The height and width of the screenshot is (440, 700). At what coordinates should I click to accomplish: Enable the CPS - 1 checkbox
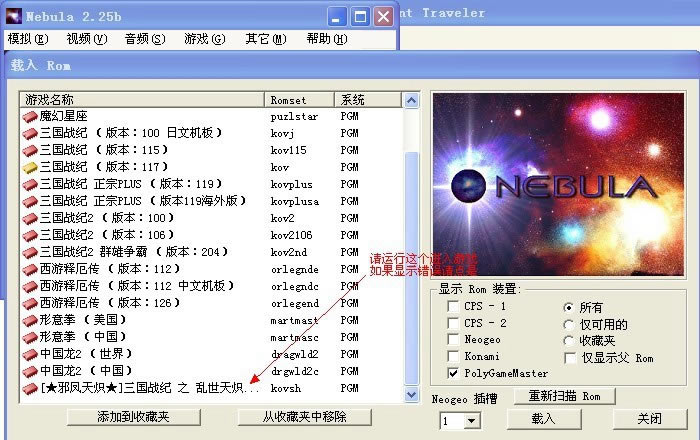tap(453, 306)
